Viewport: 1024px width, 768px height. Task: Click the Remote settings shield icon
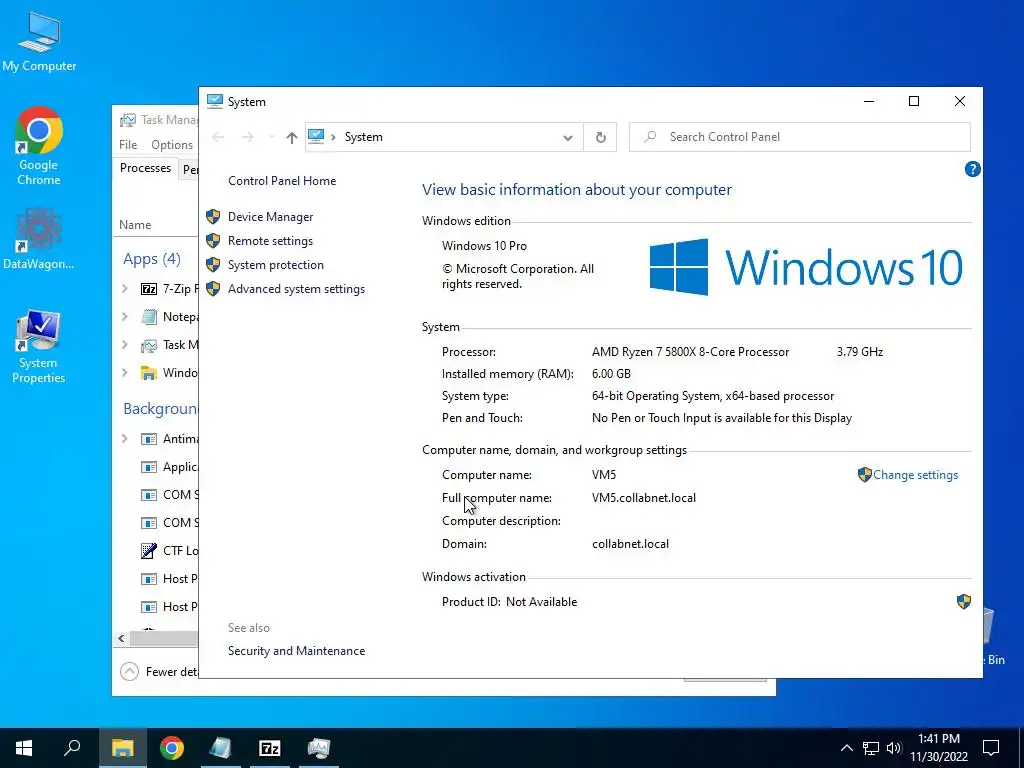point(213,240)
